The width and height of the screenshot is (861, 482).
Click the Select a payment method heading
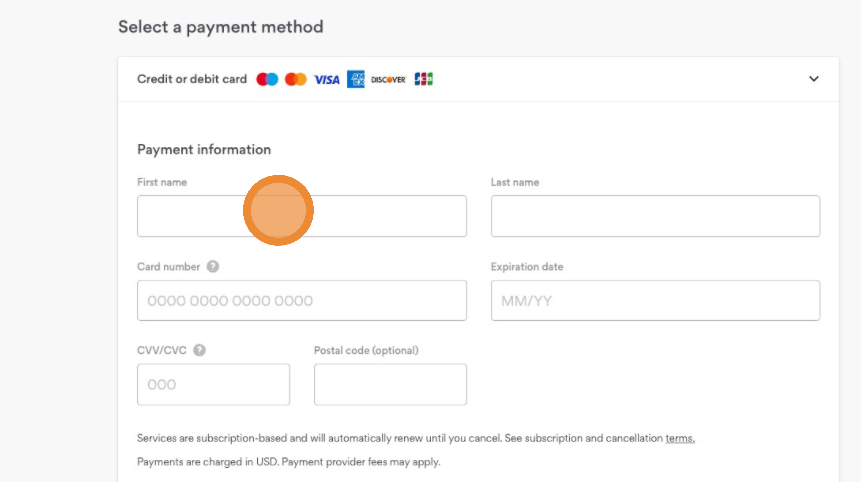click(221, 27)
